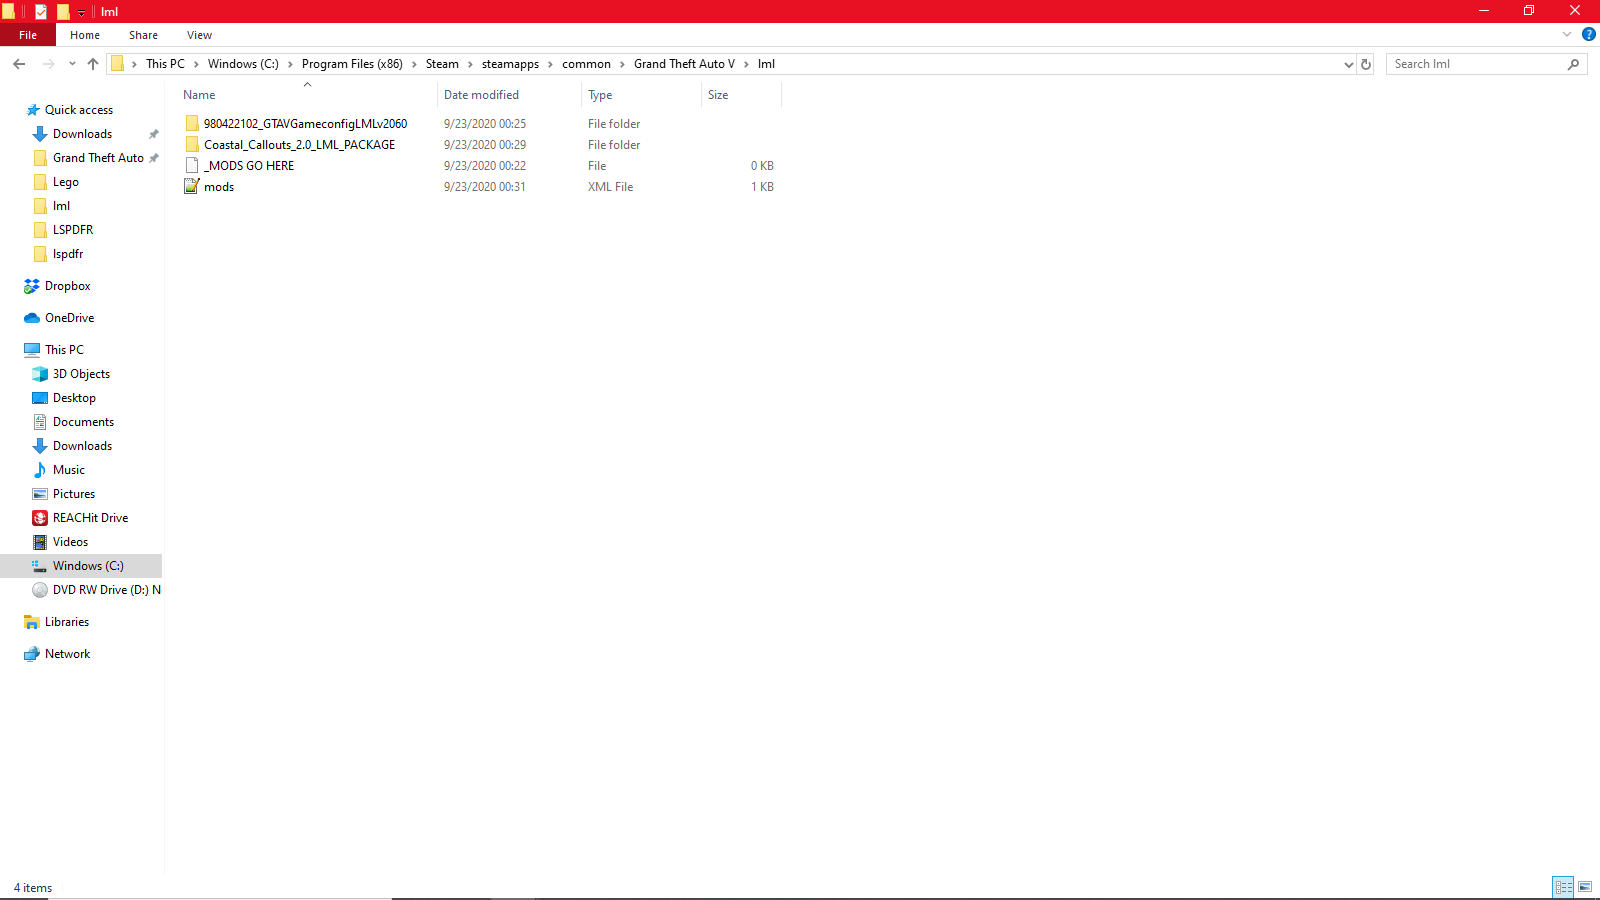Click the Pictures icon in the sidebar
The image size is (1600, 900).
point(40,494)
